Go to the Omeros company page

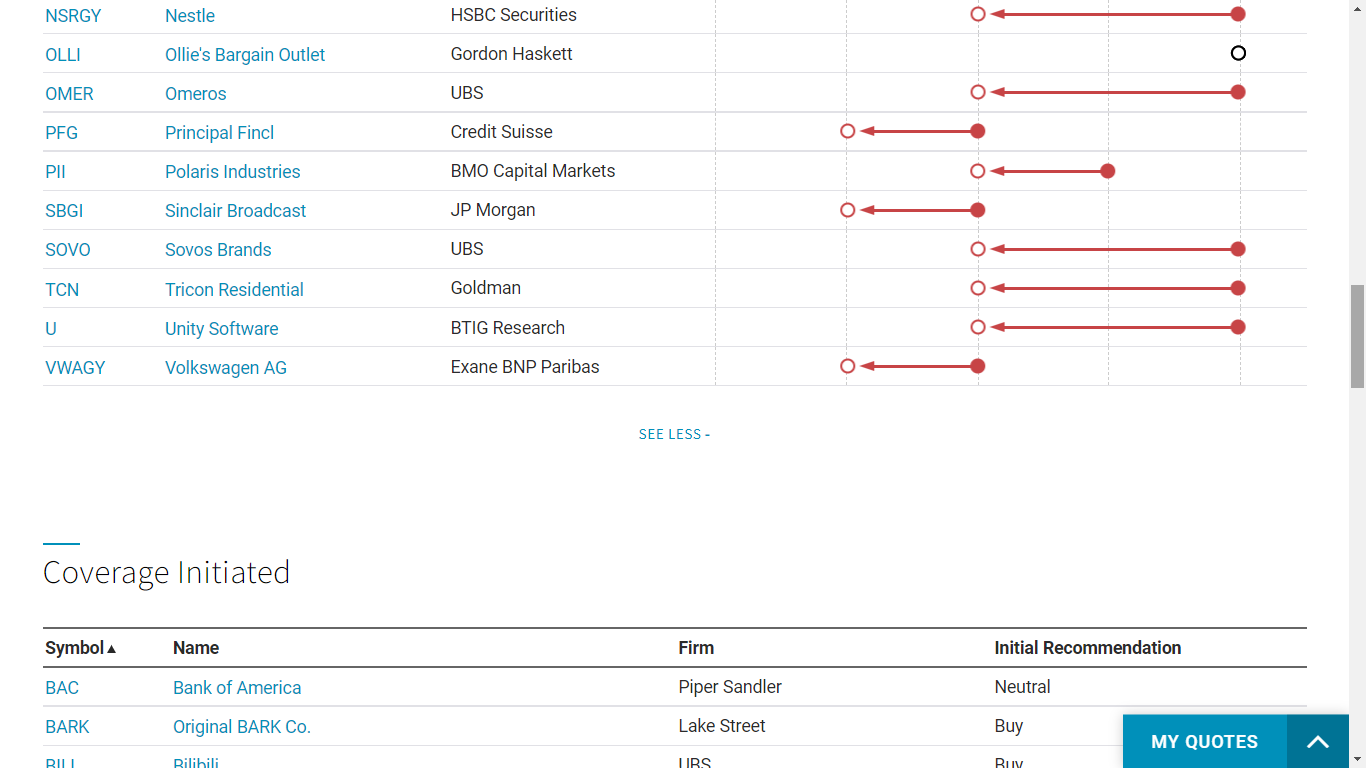coord(196,94)
